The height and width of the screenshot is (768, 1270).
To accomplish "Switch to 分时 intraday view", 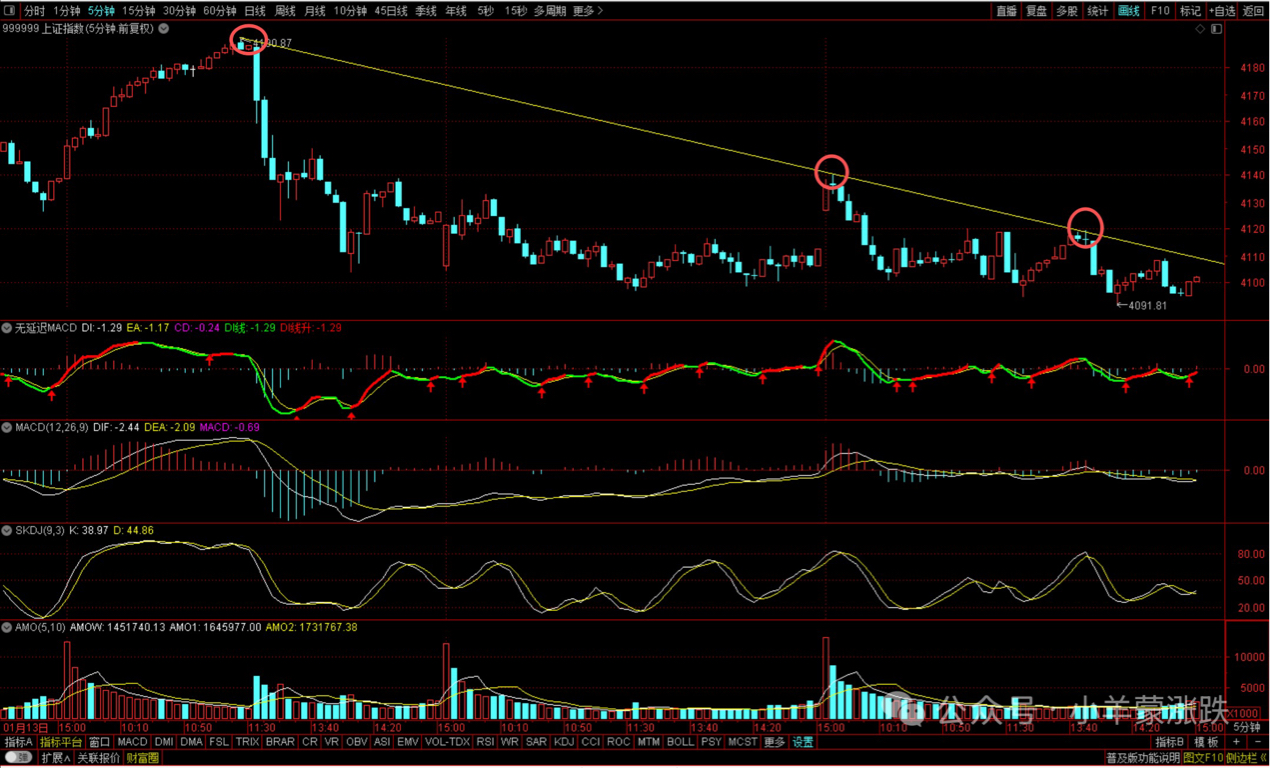I will [x=34, y=11].
